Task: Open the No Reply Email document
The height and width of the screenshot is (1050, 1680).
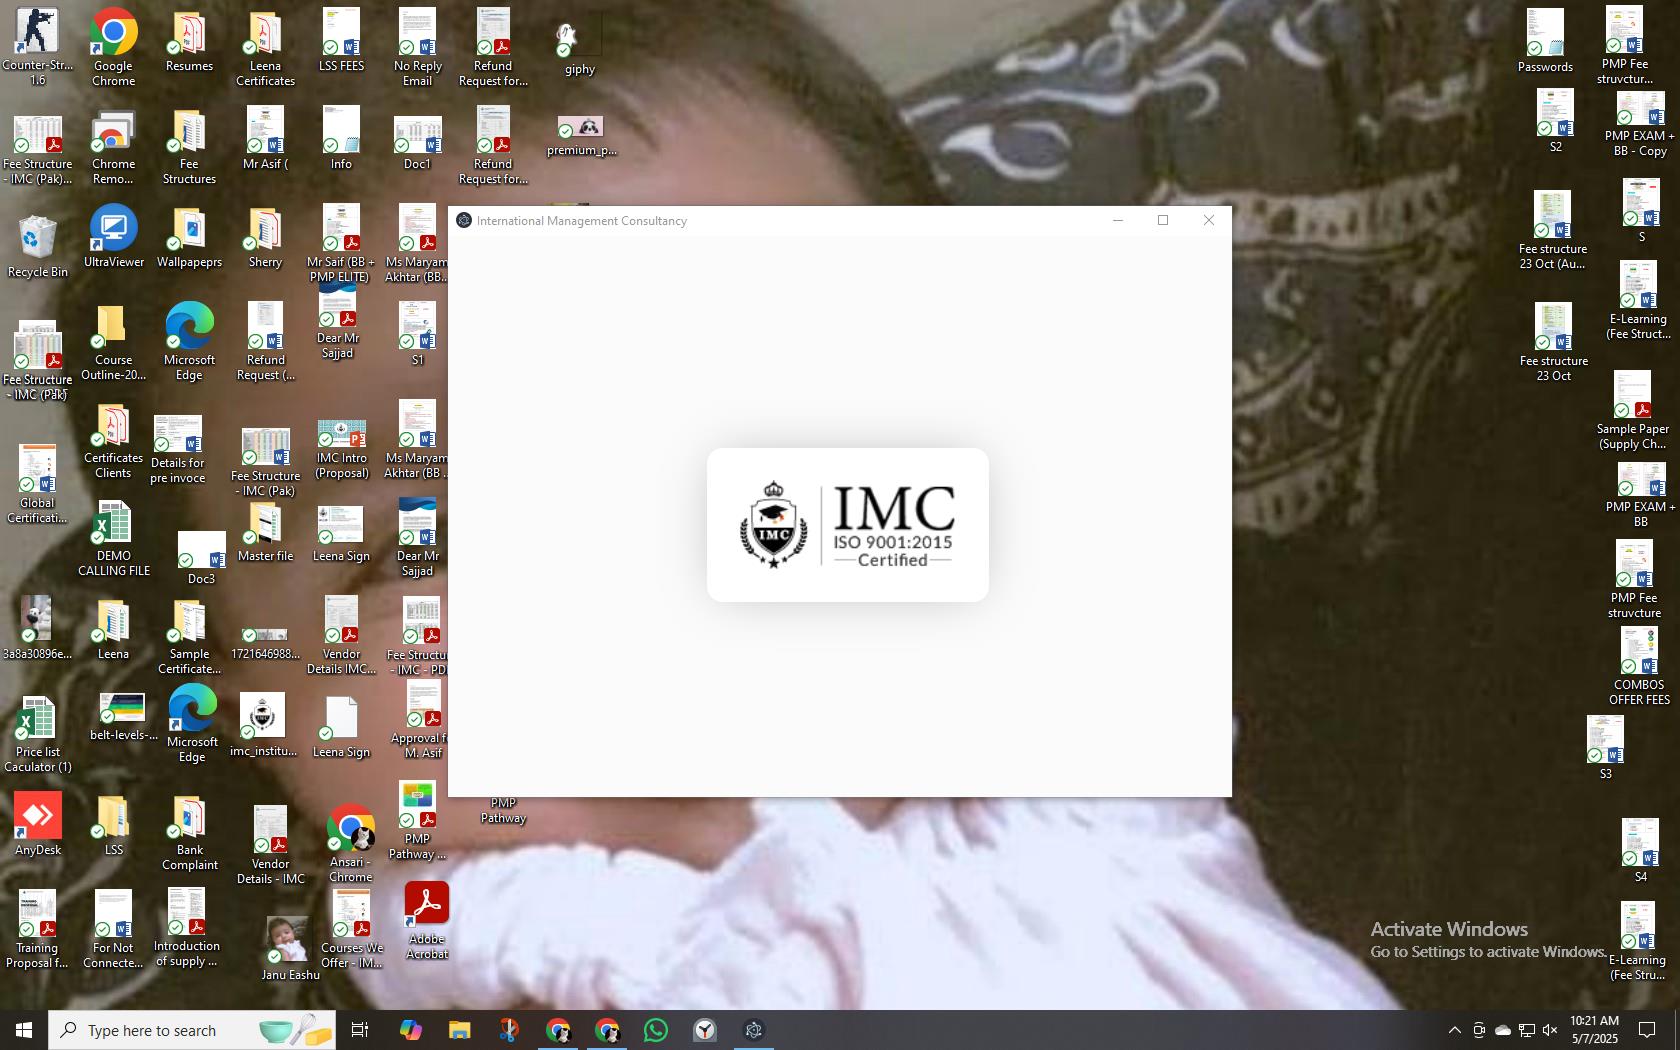Action: (x=417, y=46)
